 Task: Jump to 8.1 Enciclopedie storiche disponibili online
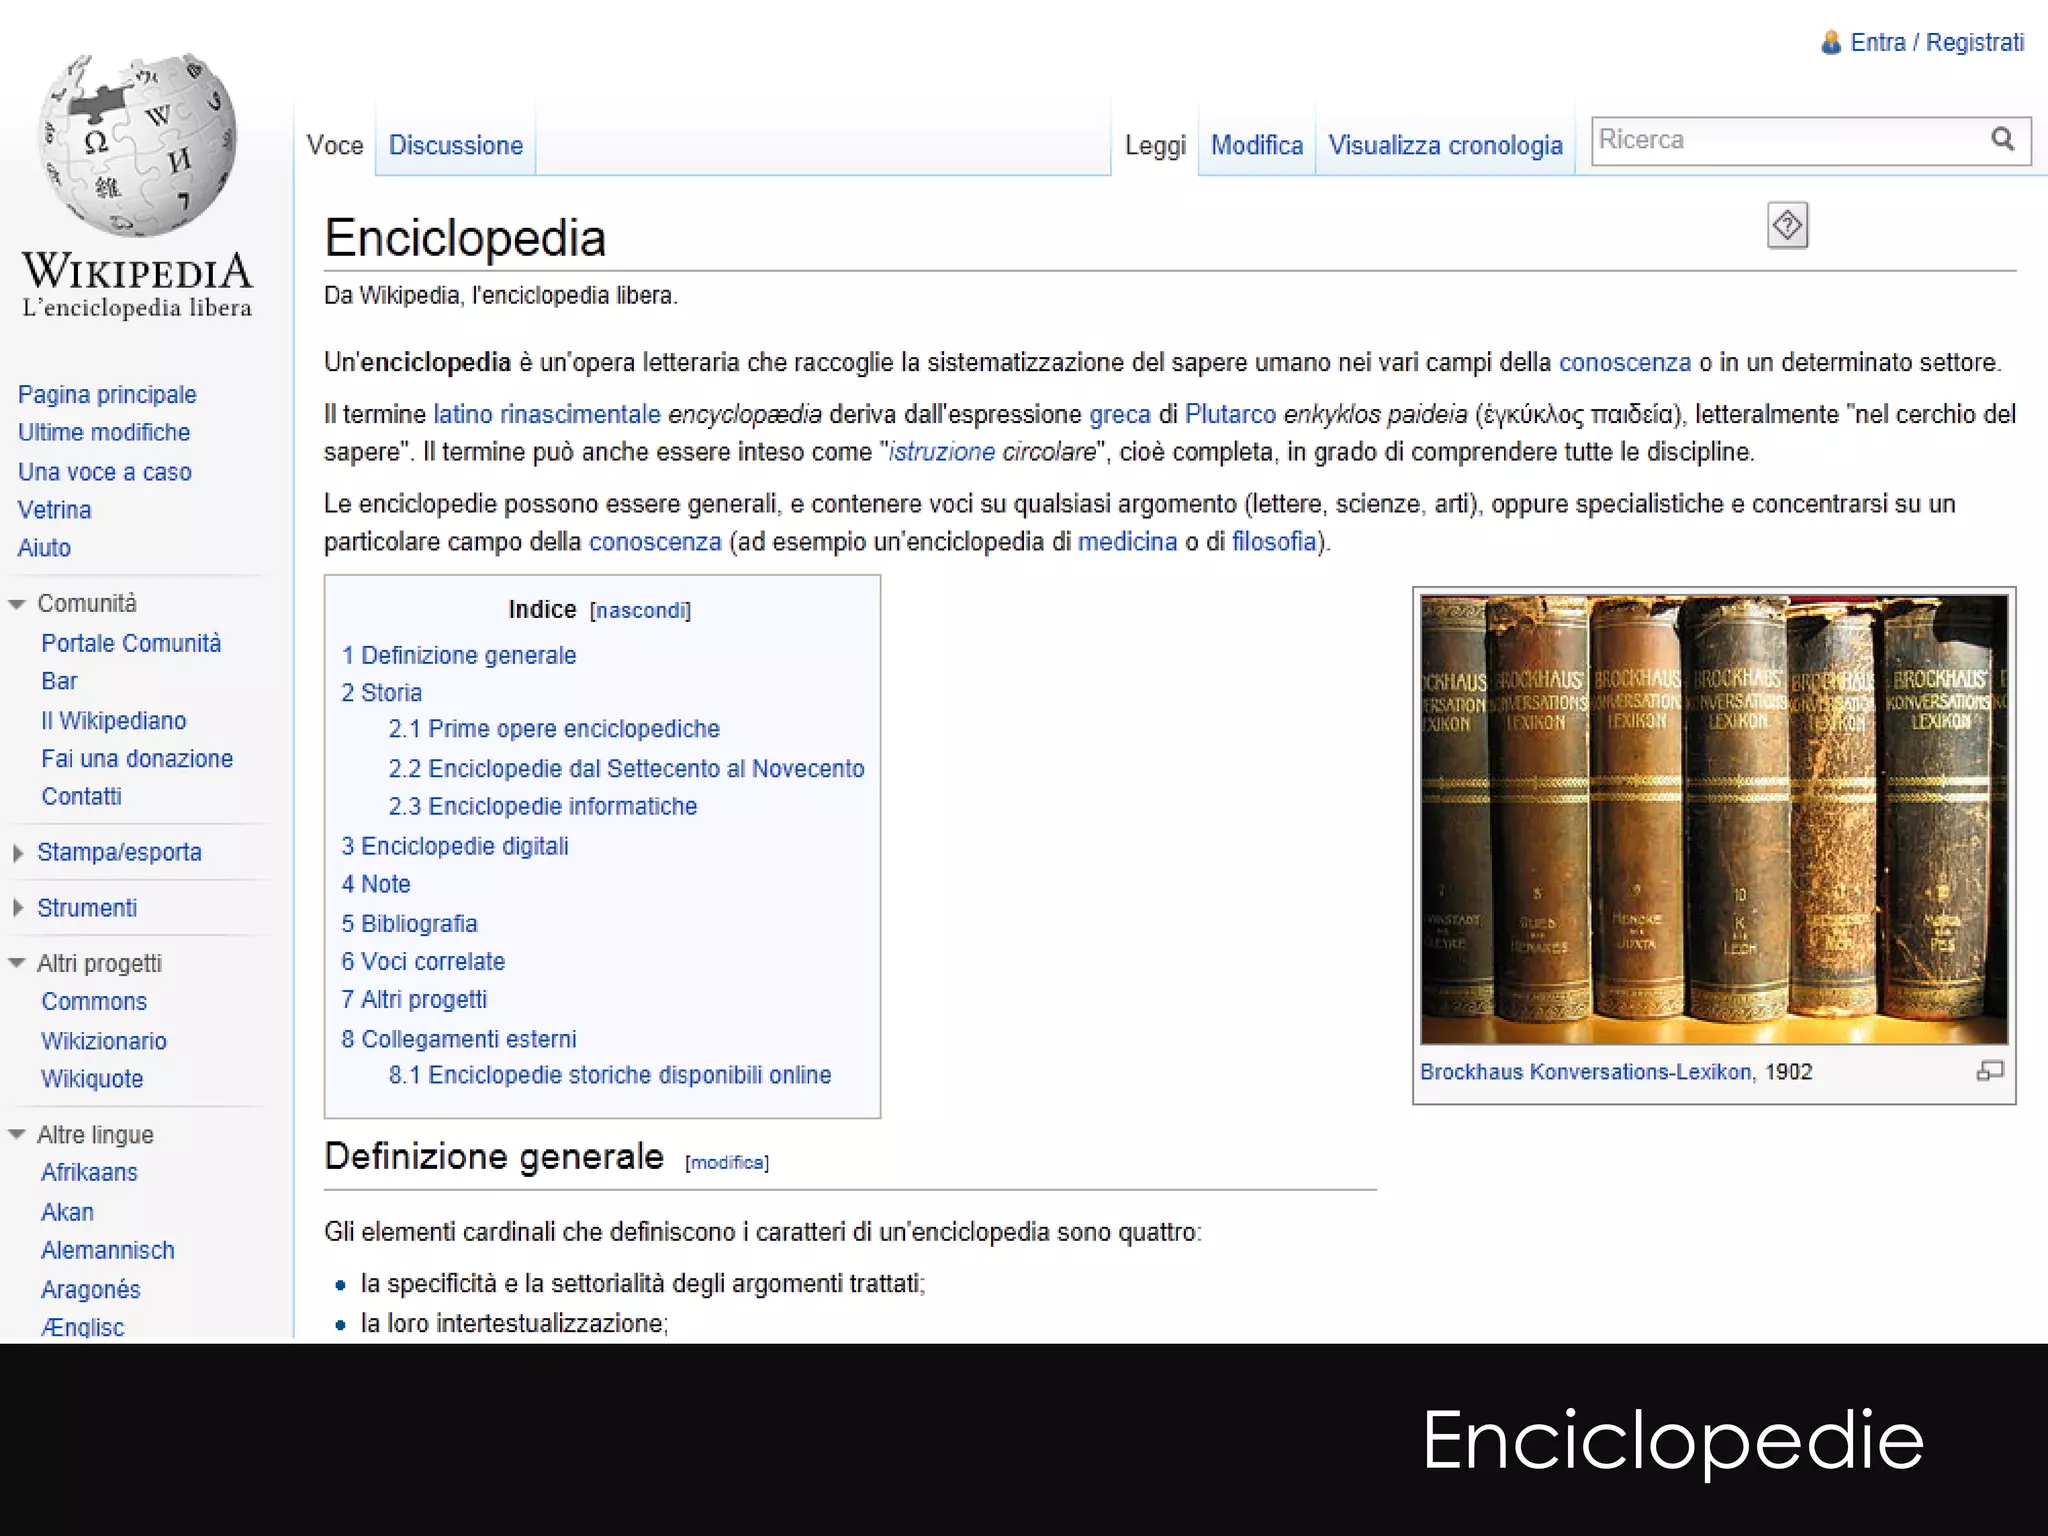click(610, 1076)
